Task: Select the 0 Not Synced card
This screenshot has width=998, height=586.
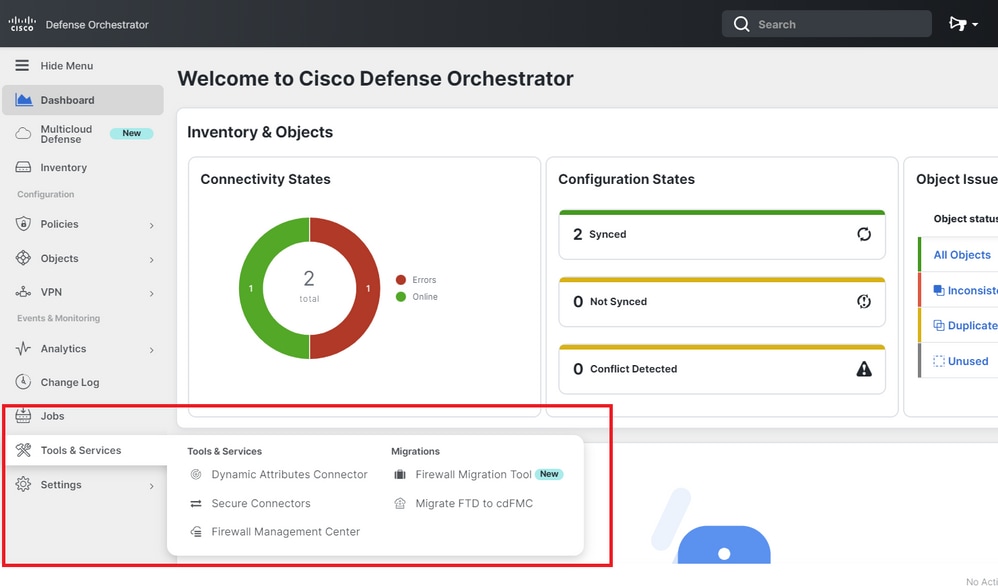Action: [x=722, y=302]
